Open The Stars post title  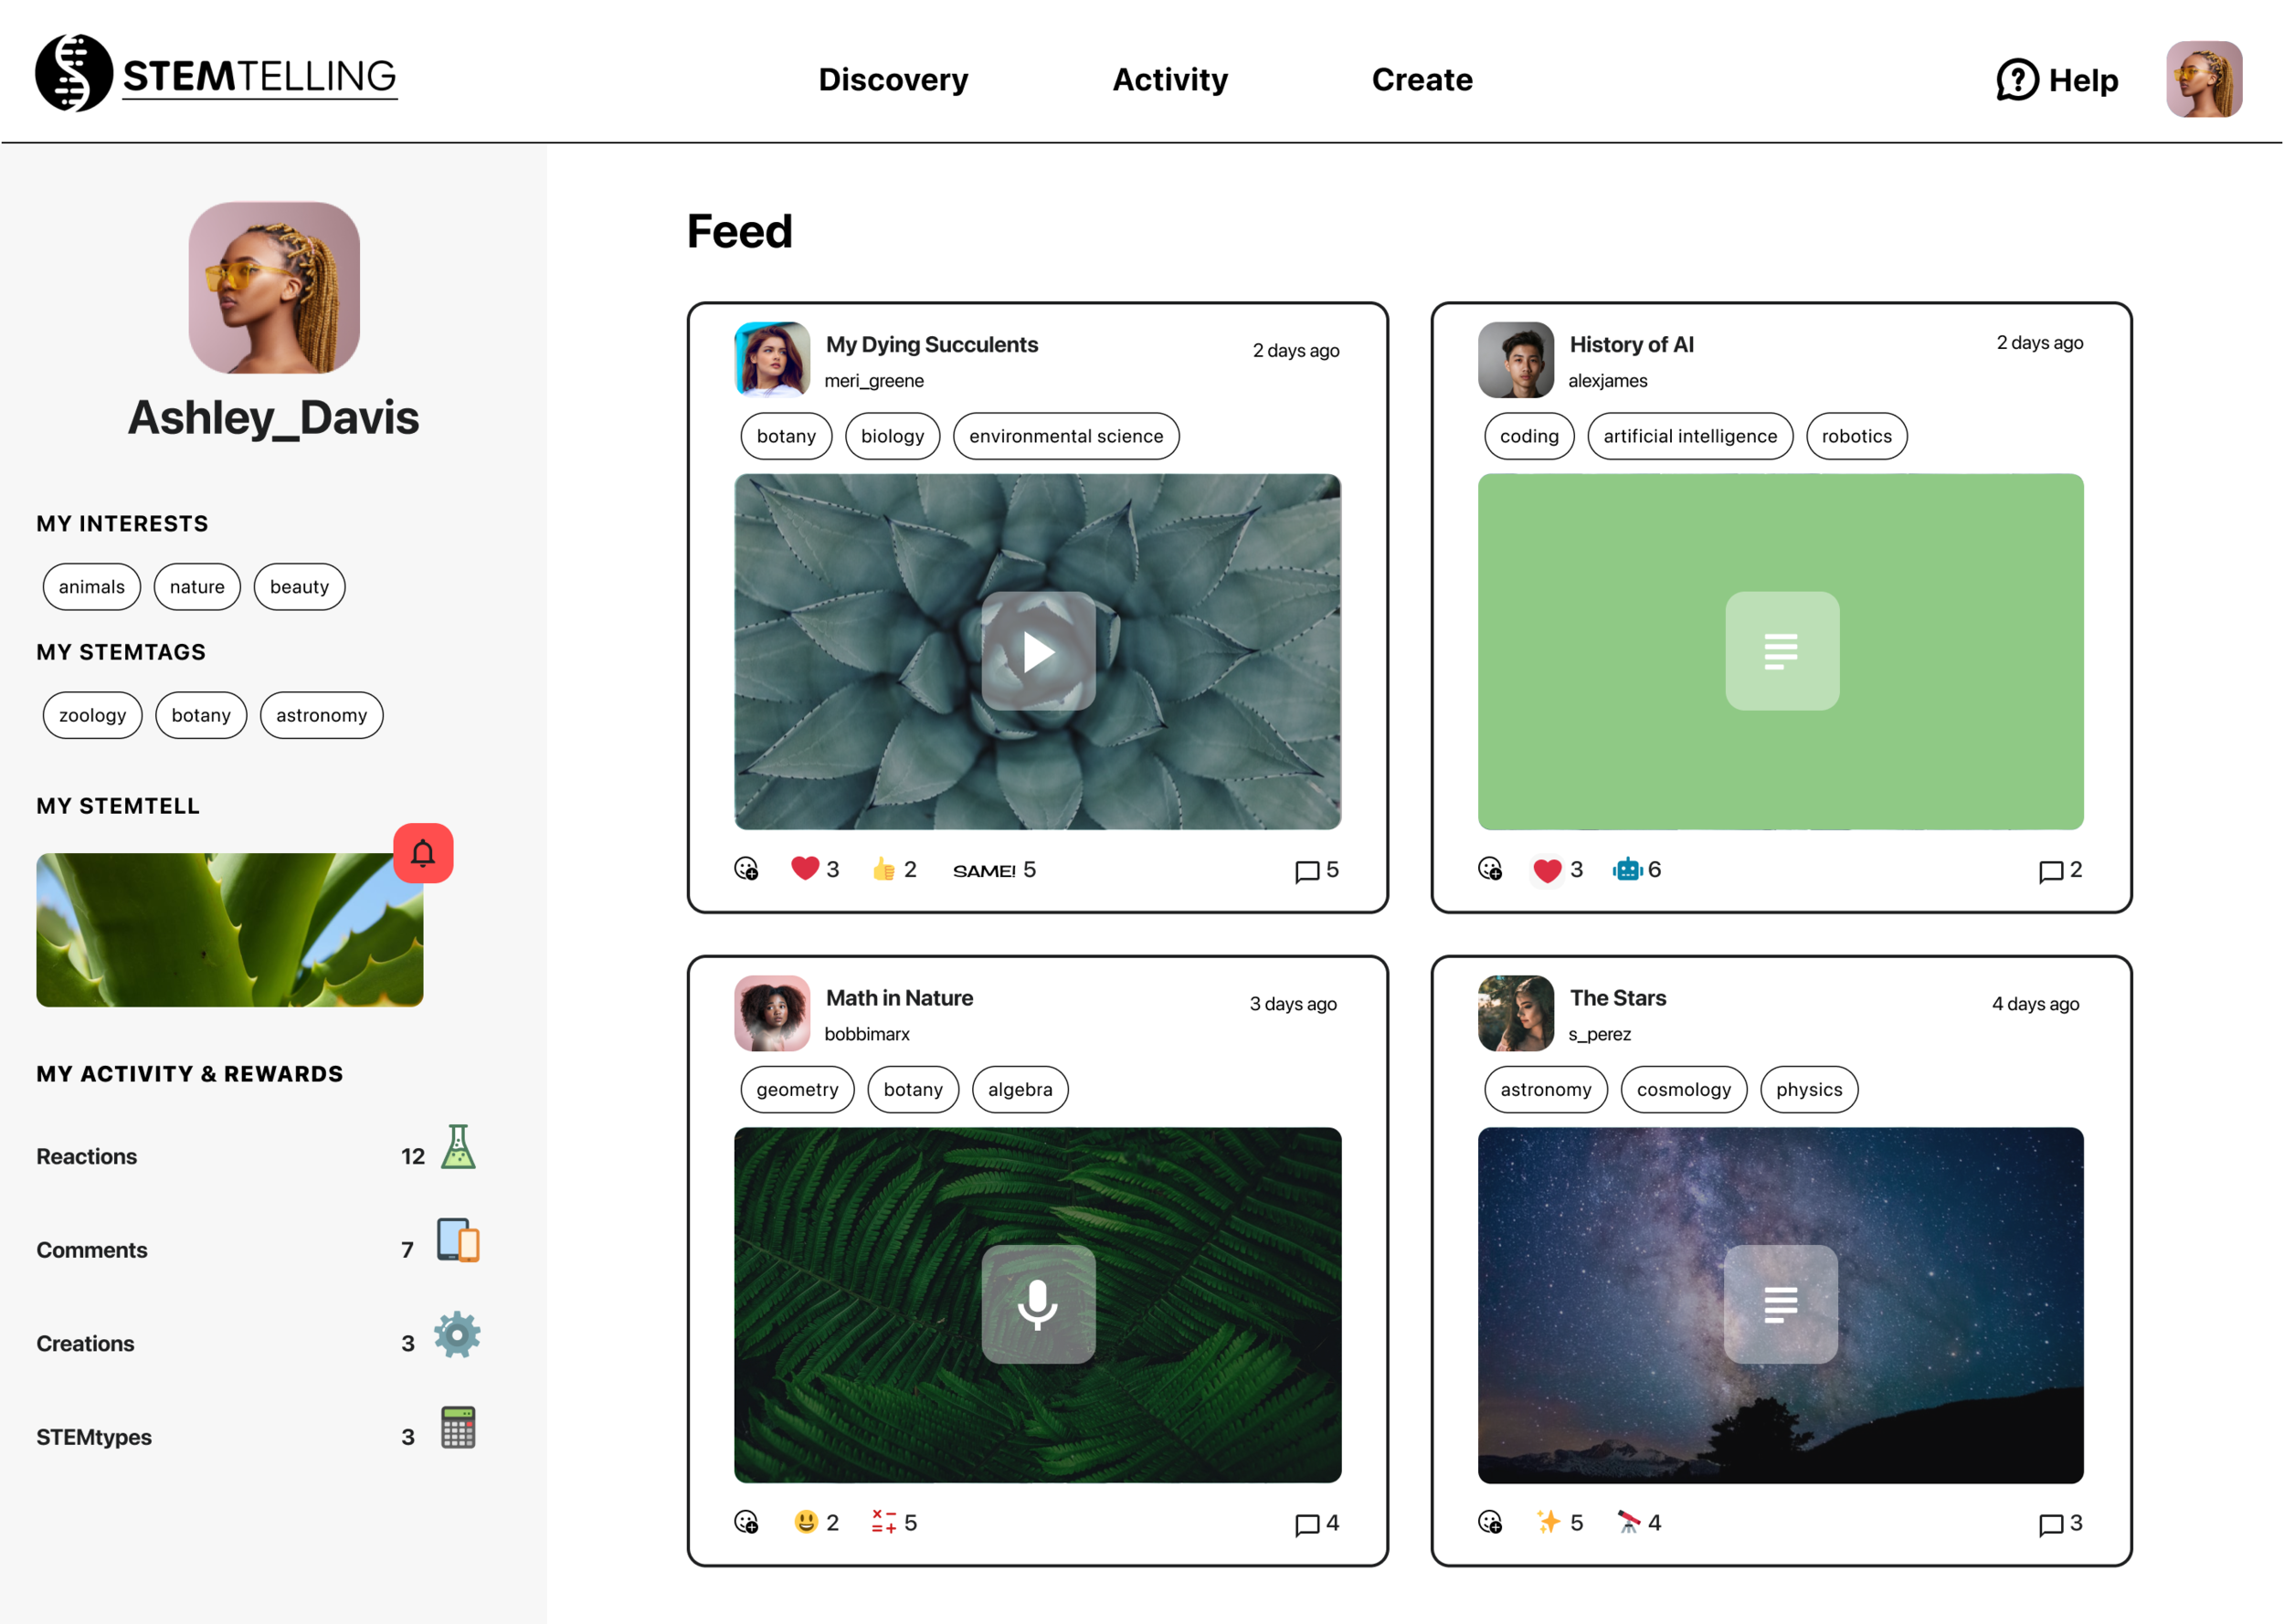point(1618,997)
